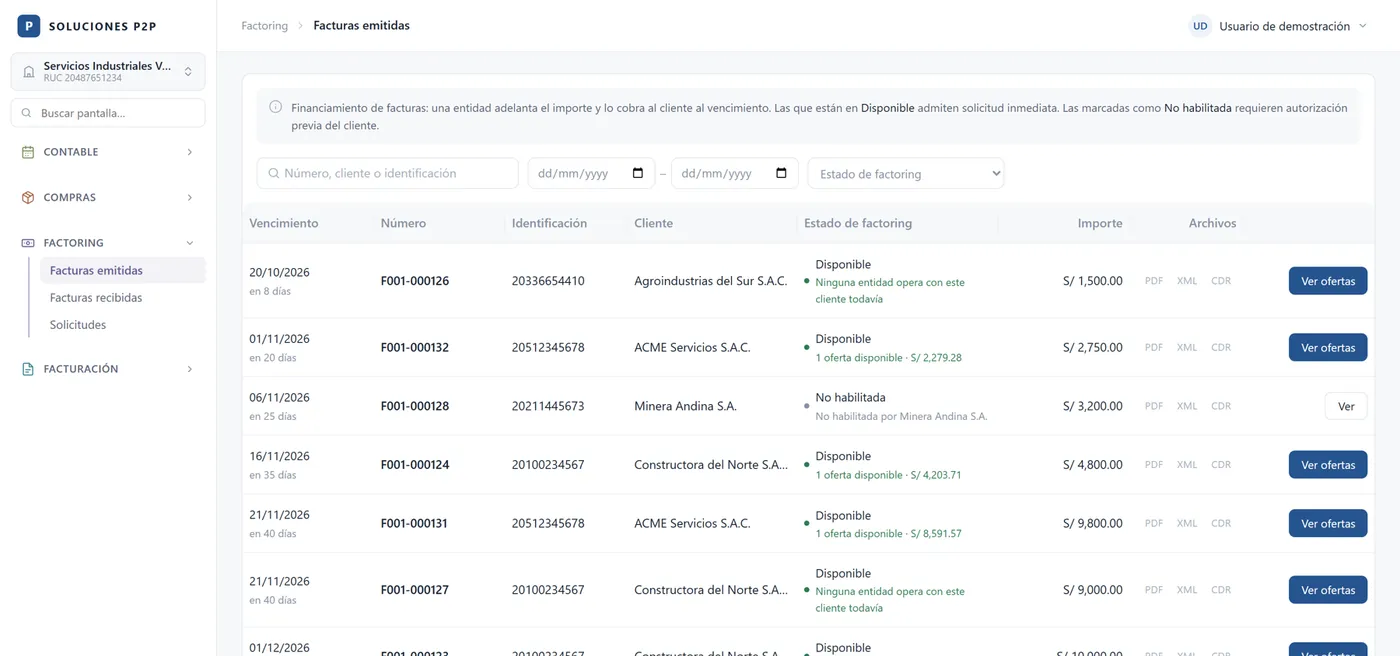The image size is (1400, 656).
Task: Click amount S/ 4,800.00
Action: (1093, 465)
